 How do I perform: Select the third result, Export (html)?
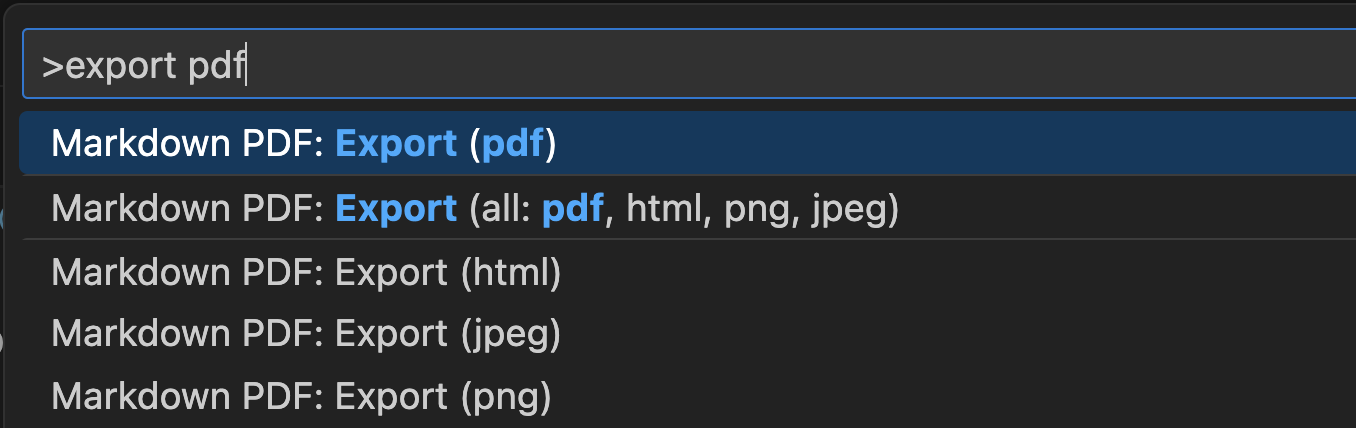pos(306,273)
